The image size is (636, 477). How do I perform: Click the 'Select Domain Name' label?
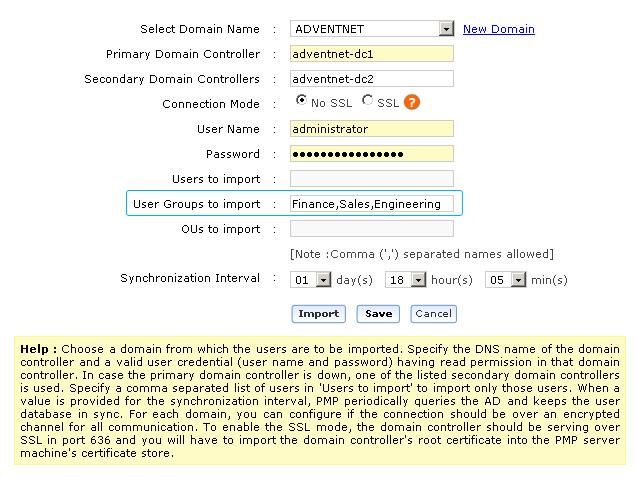[x=200, y=29]
